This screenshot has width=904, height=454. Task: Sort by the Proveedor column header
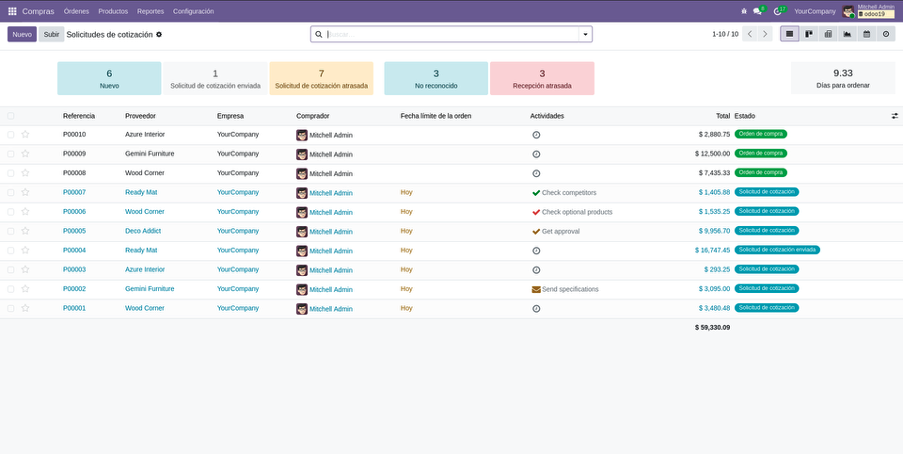click(140, 116)
